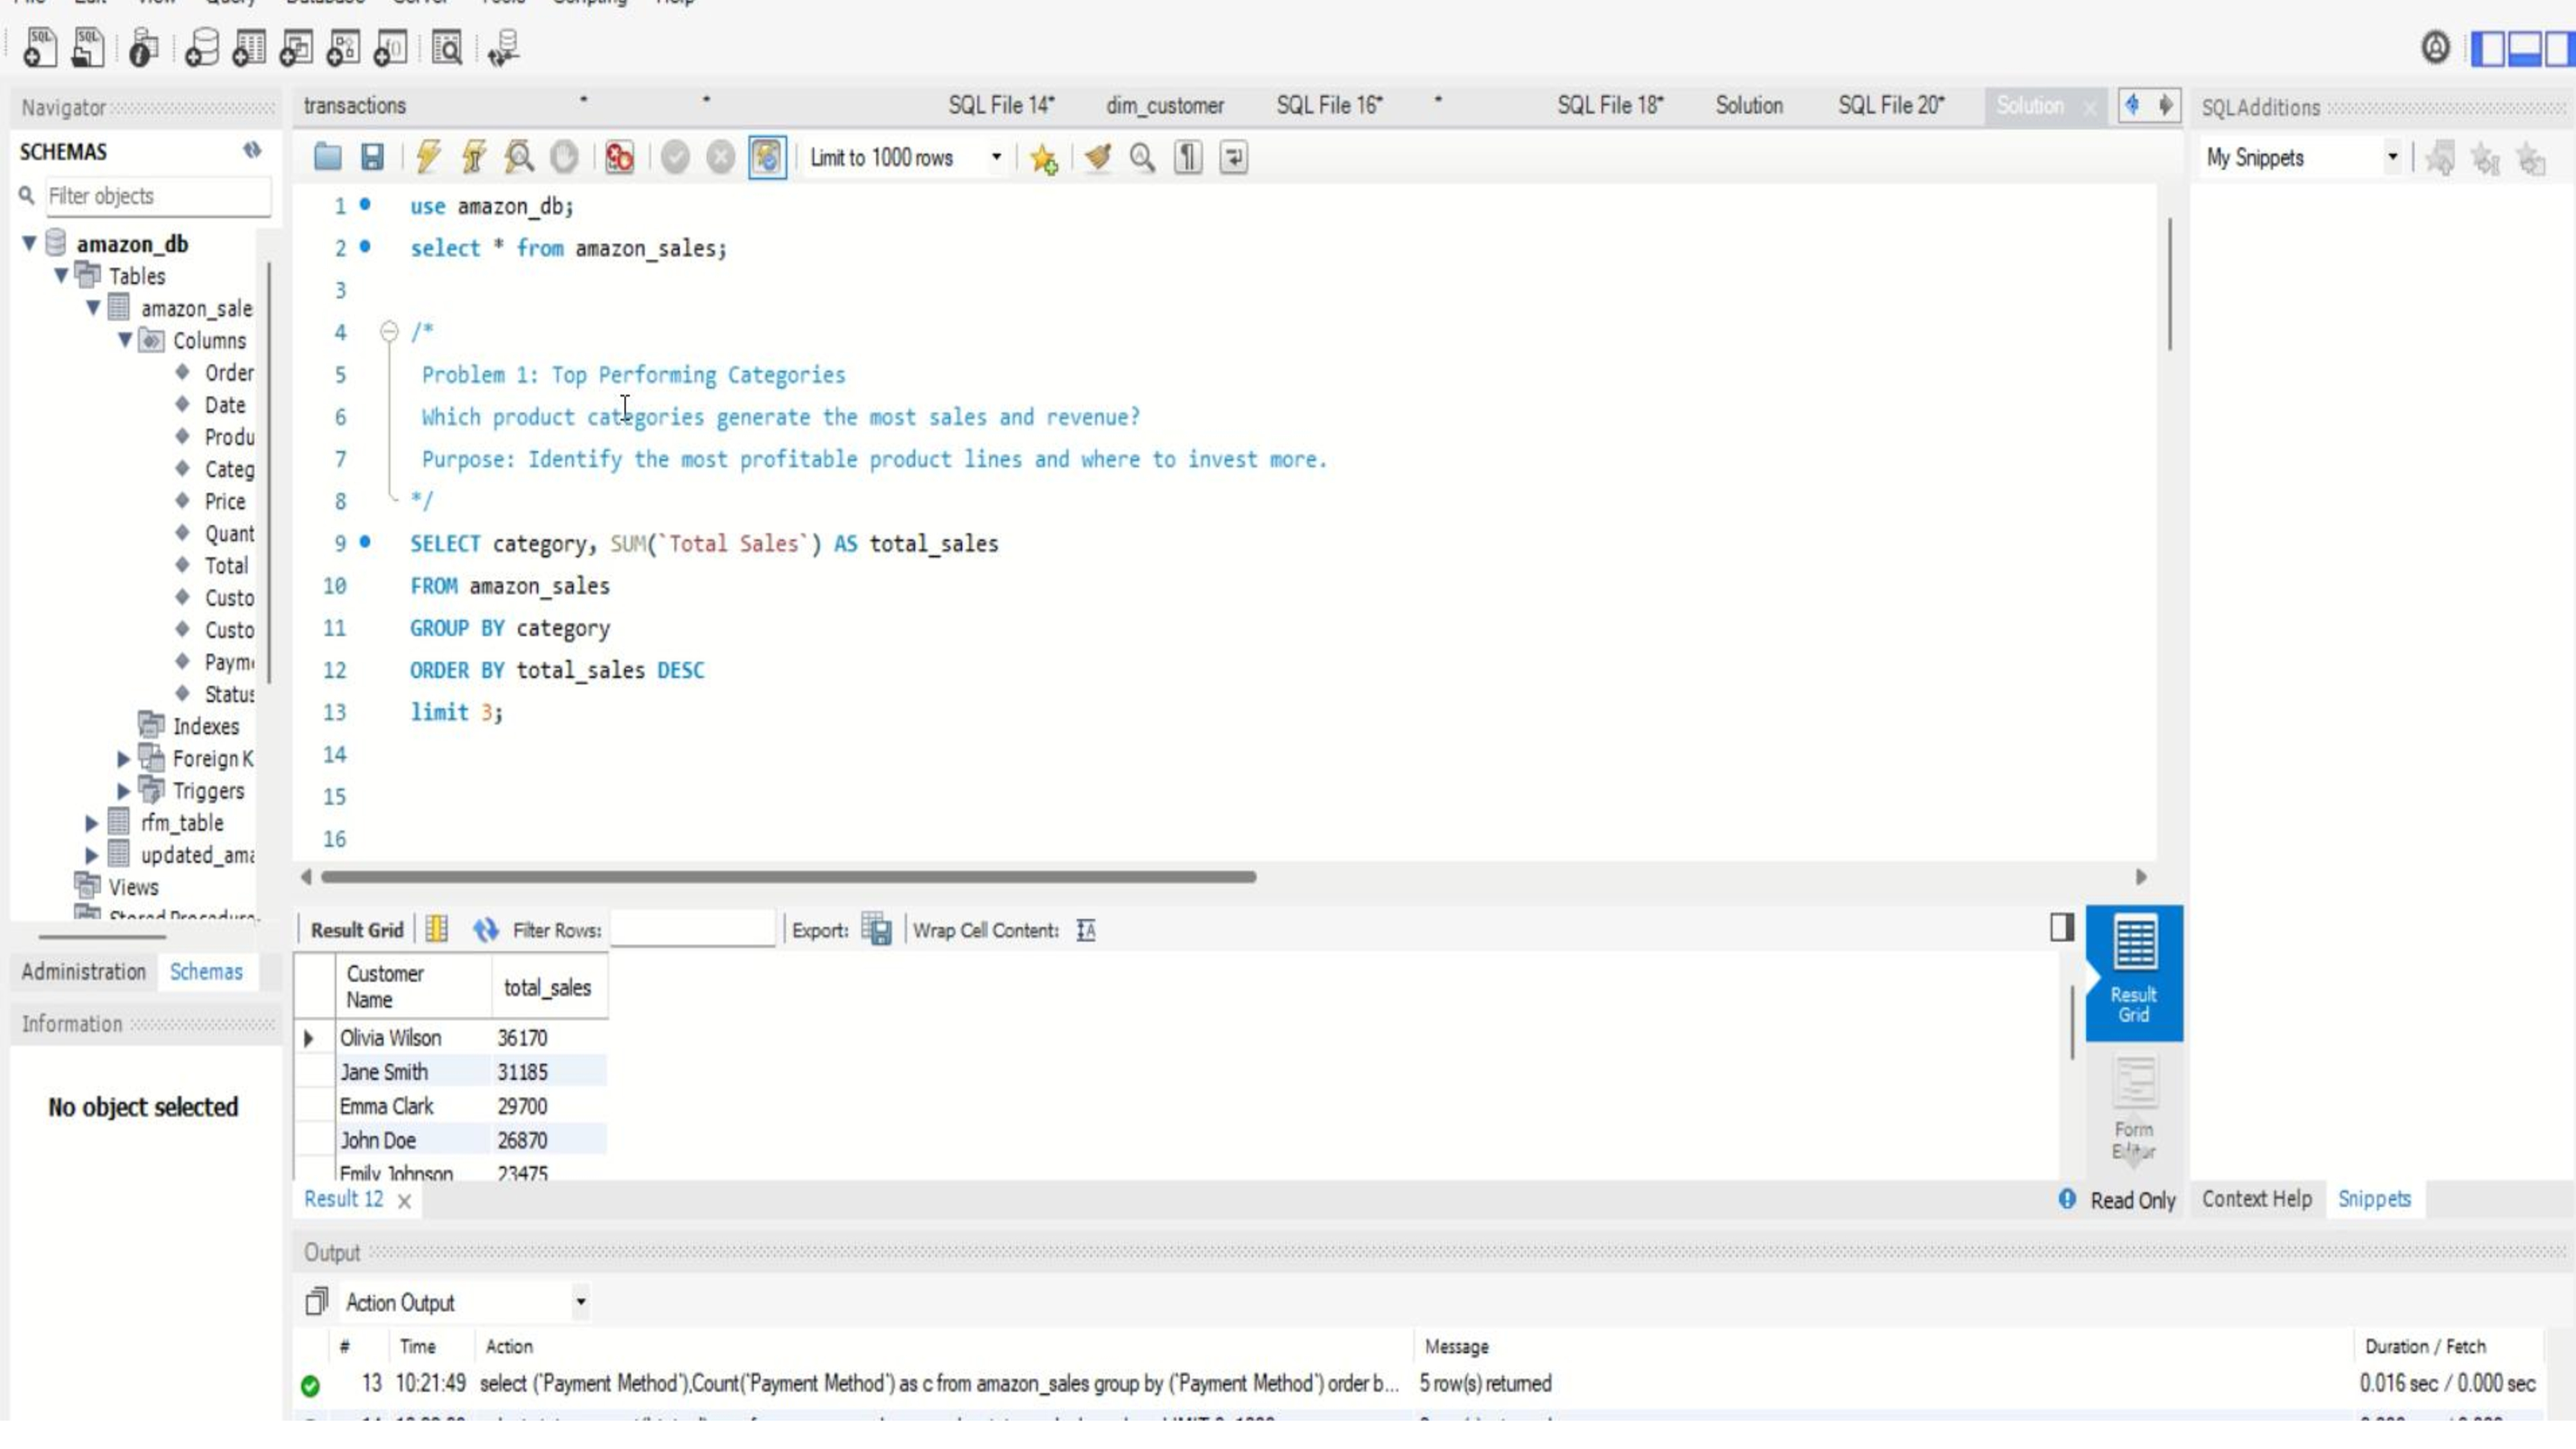Refresh schemas icon in Navigator

click(252, 150)
